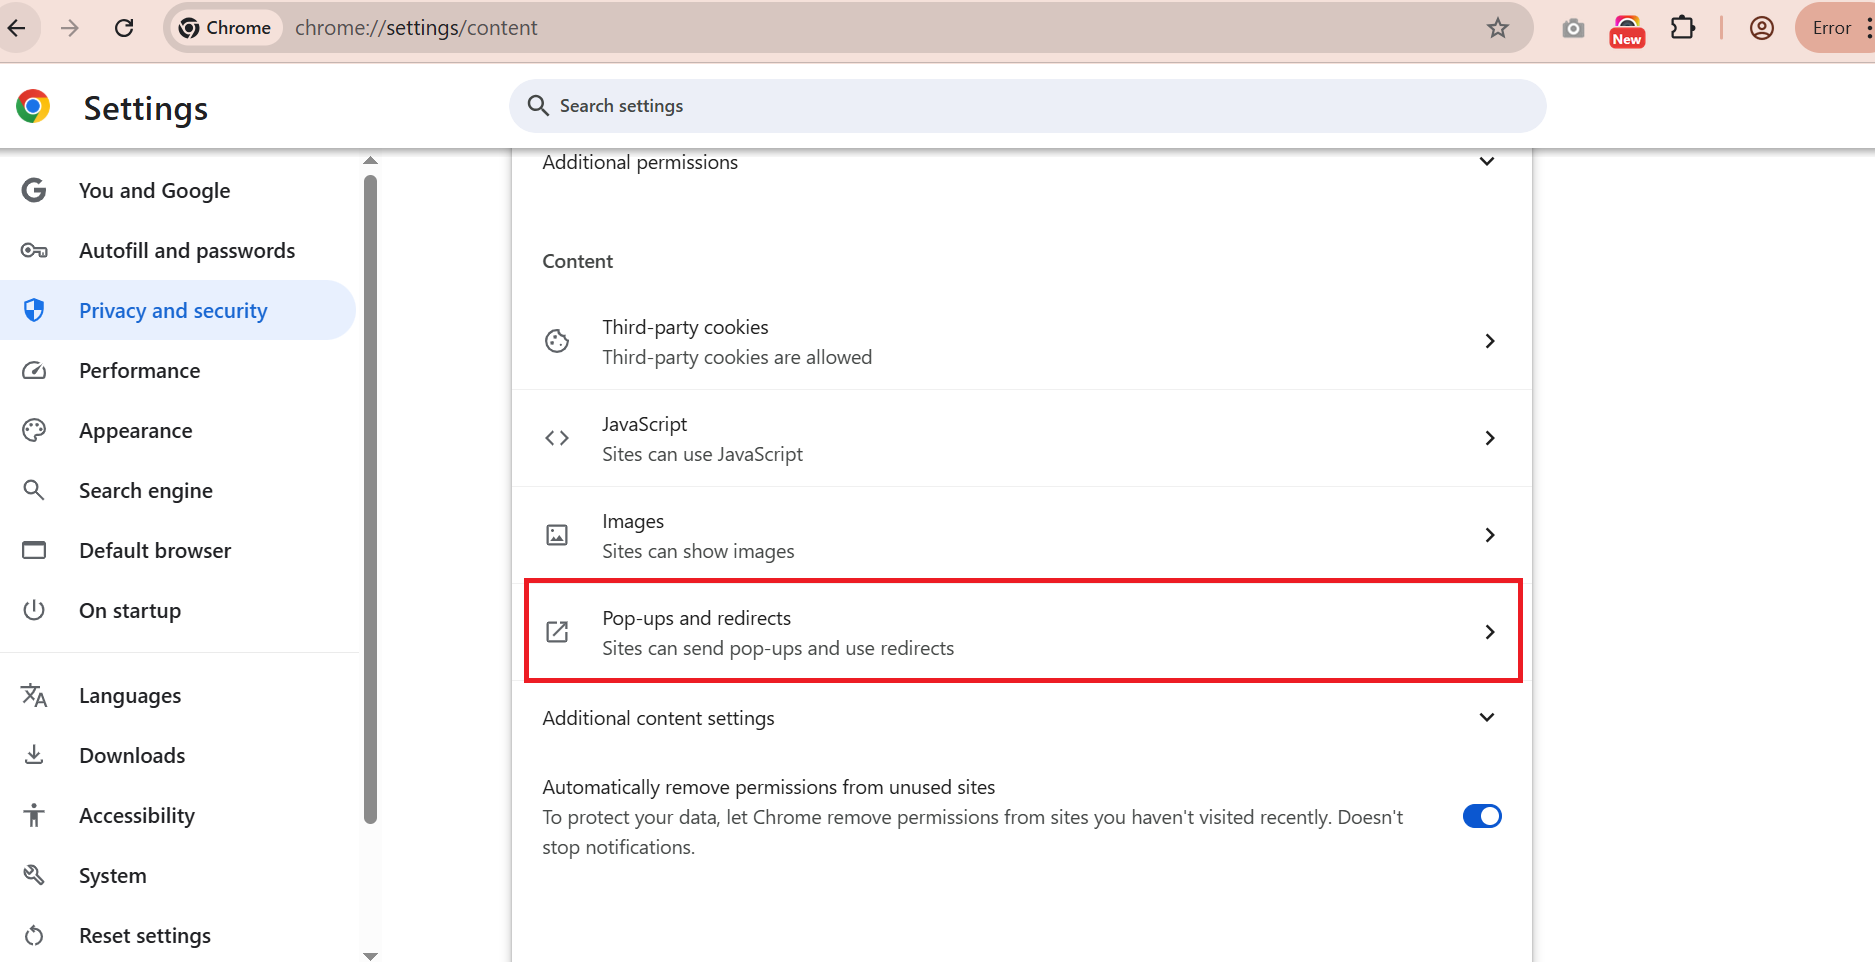The width and height of the screenshot is (1875, 962).
Task: Expand Additional content settings
Action: pyautogui.click(x=1486, y=718)
